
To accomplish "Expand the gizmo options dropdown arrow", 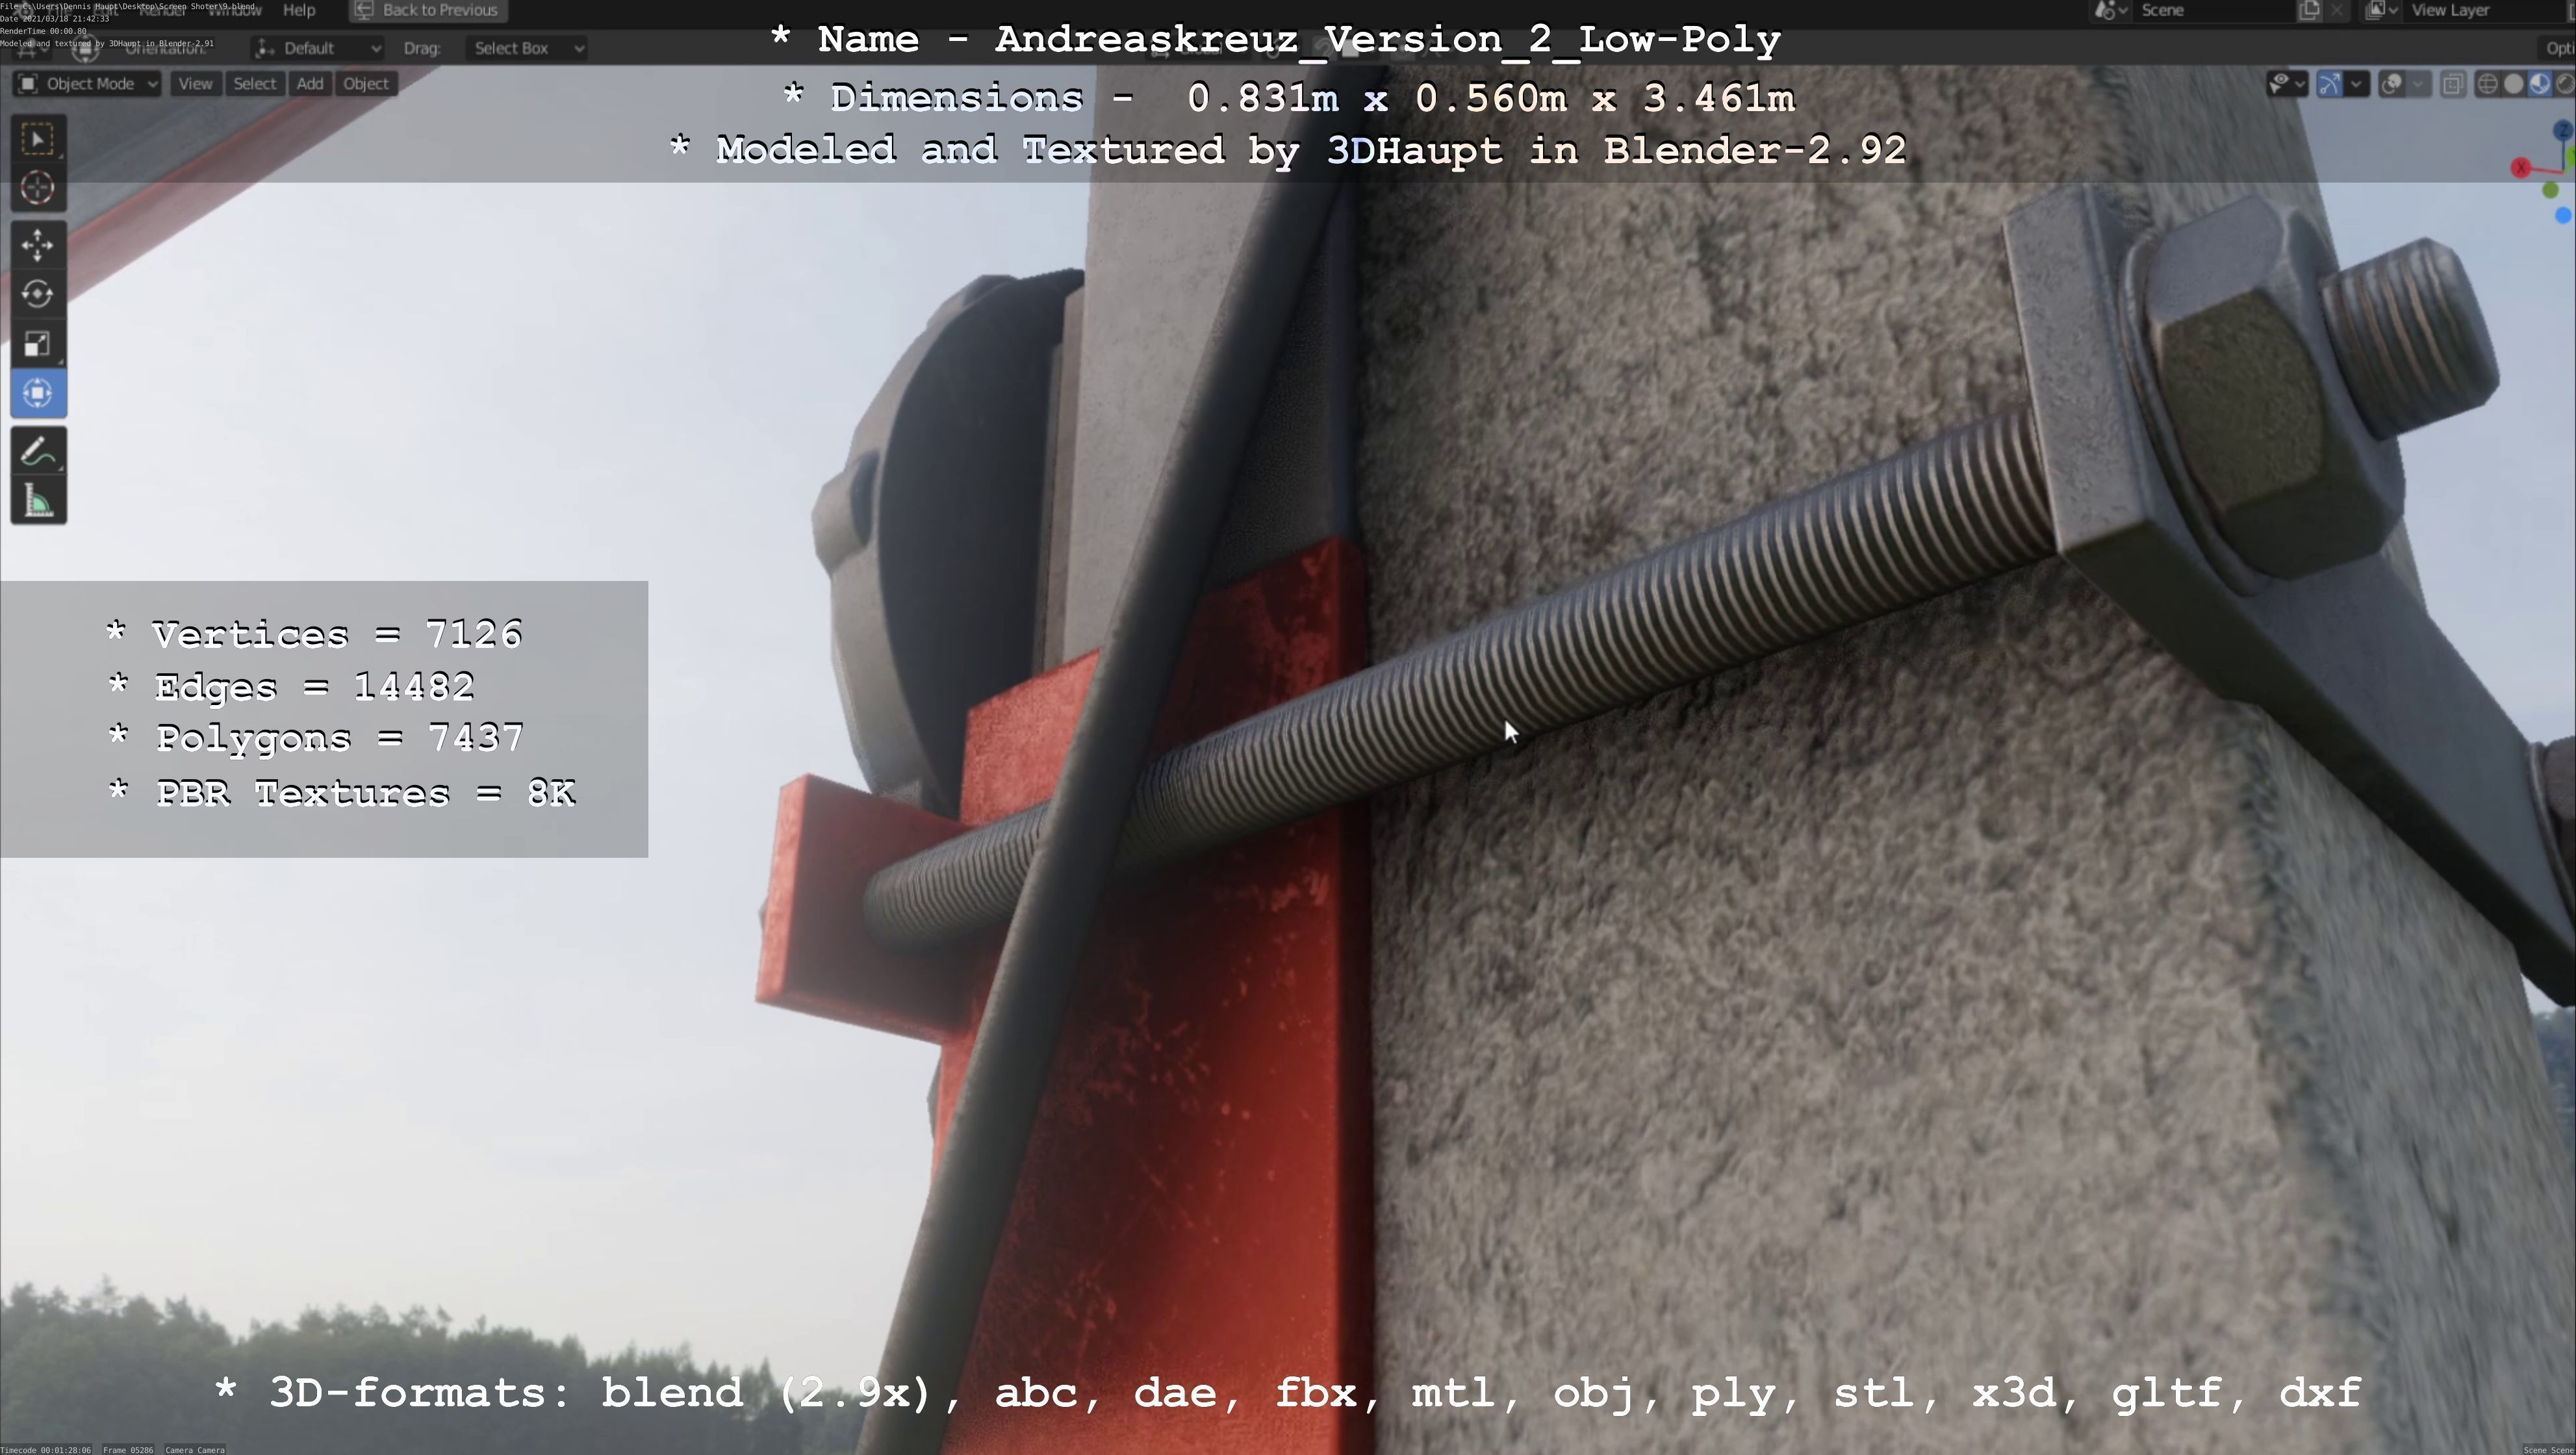I will click(2356, 84).
